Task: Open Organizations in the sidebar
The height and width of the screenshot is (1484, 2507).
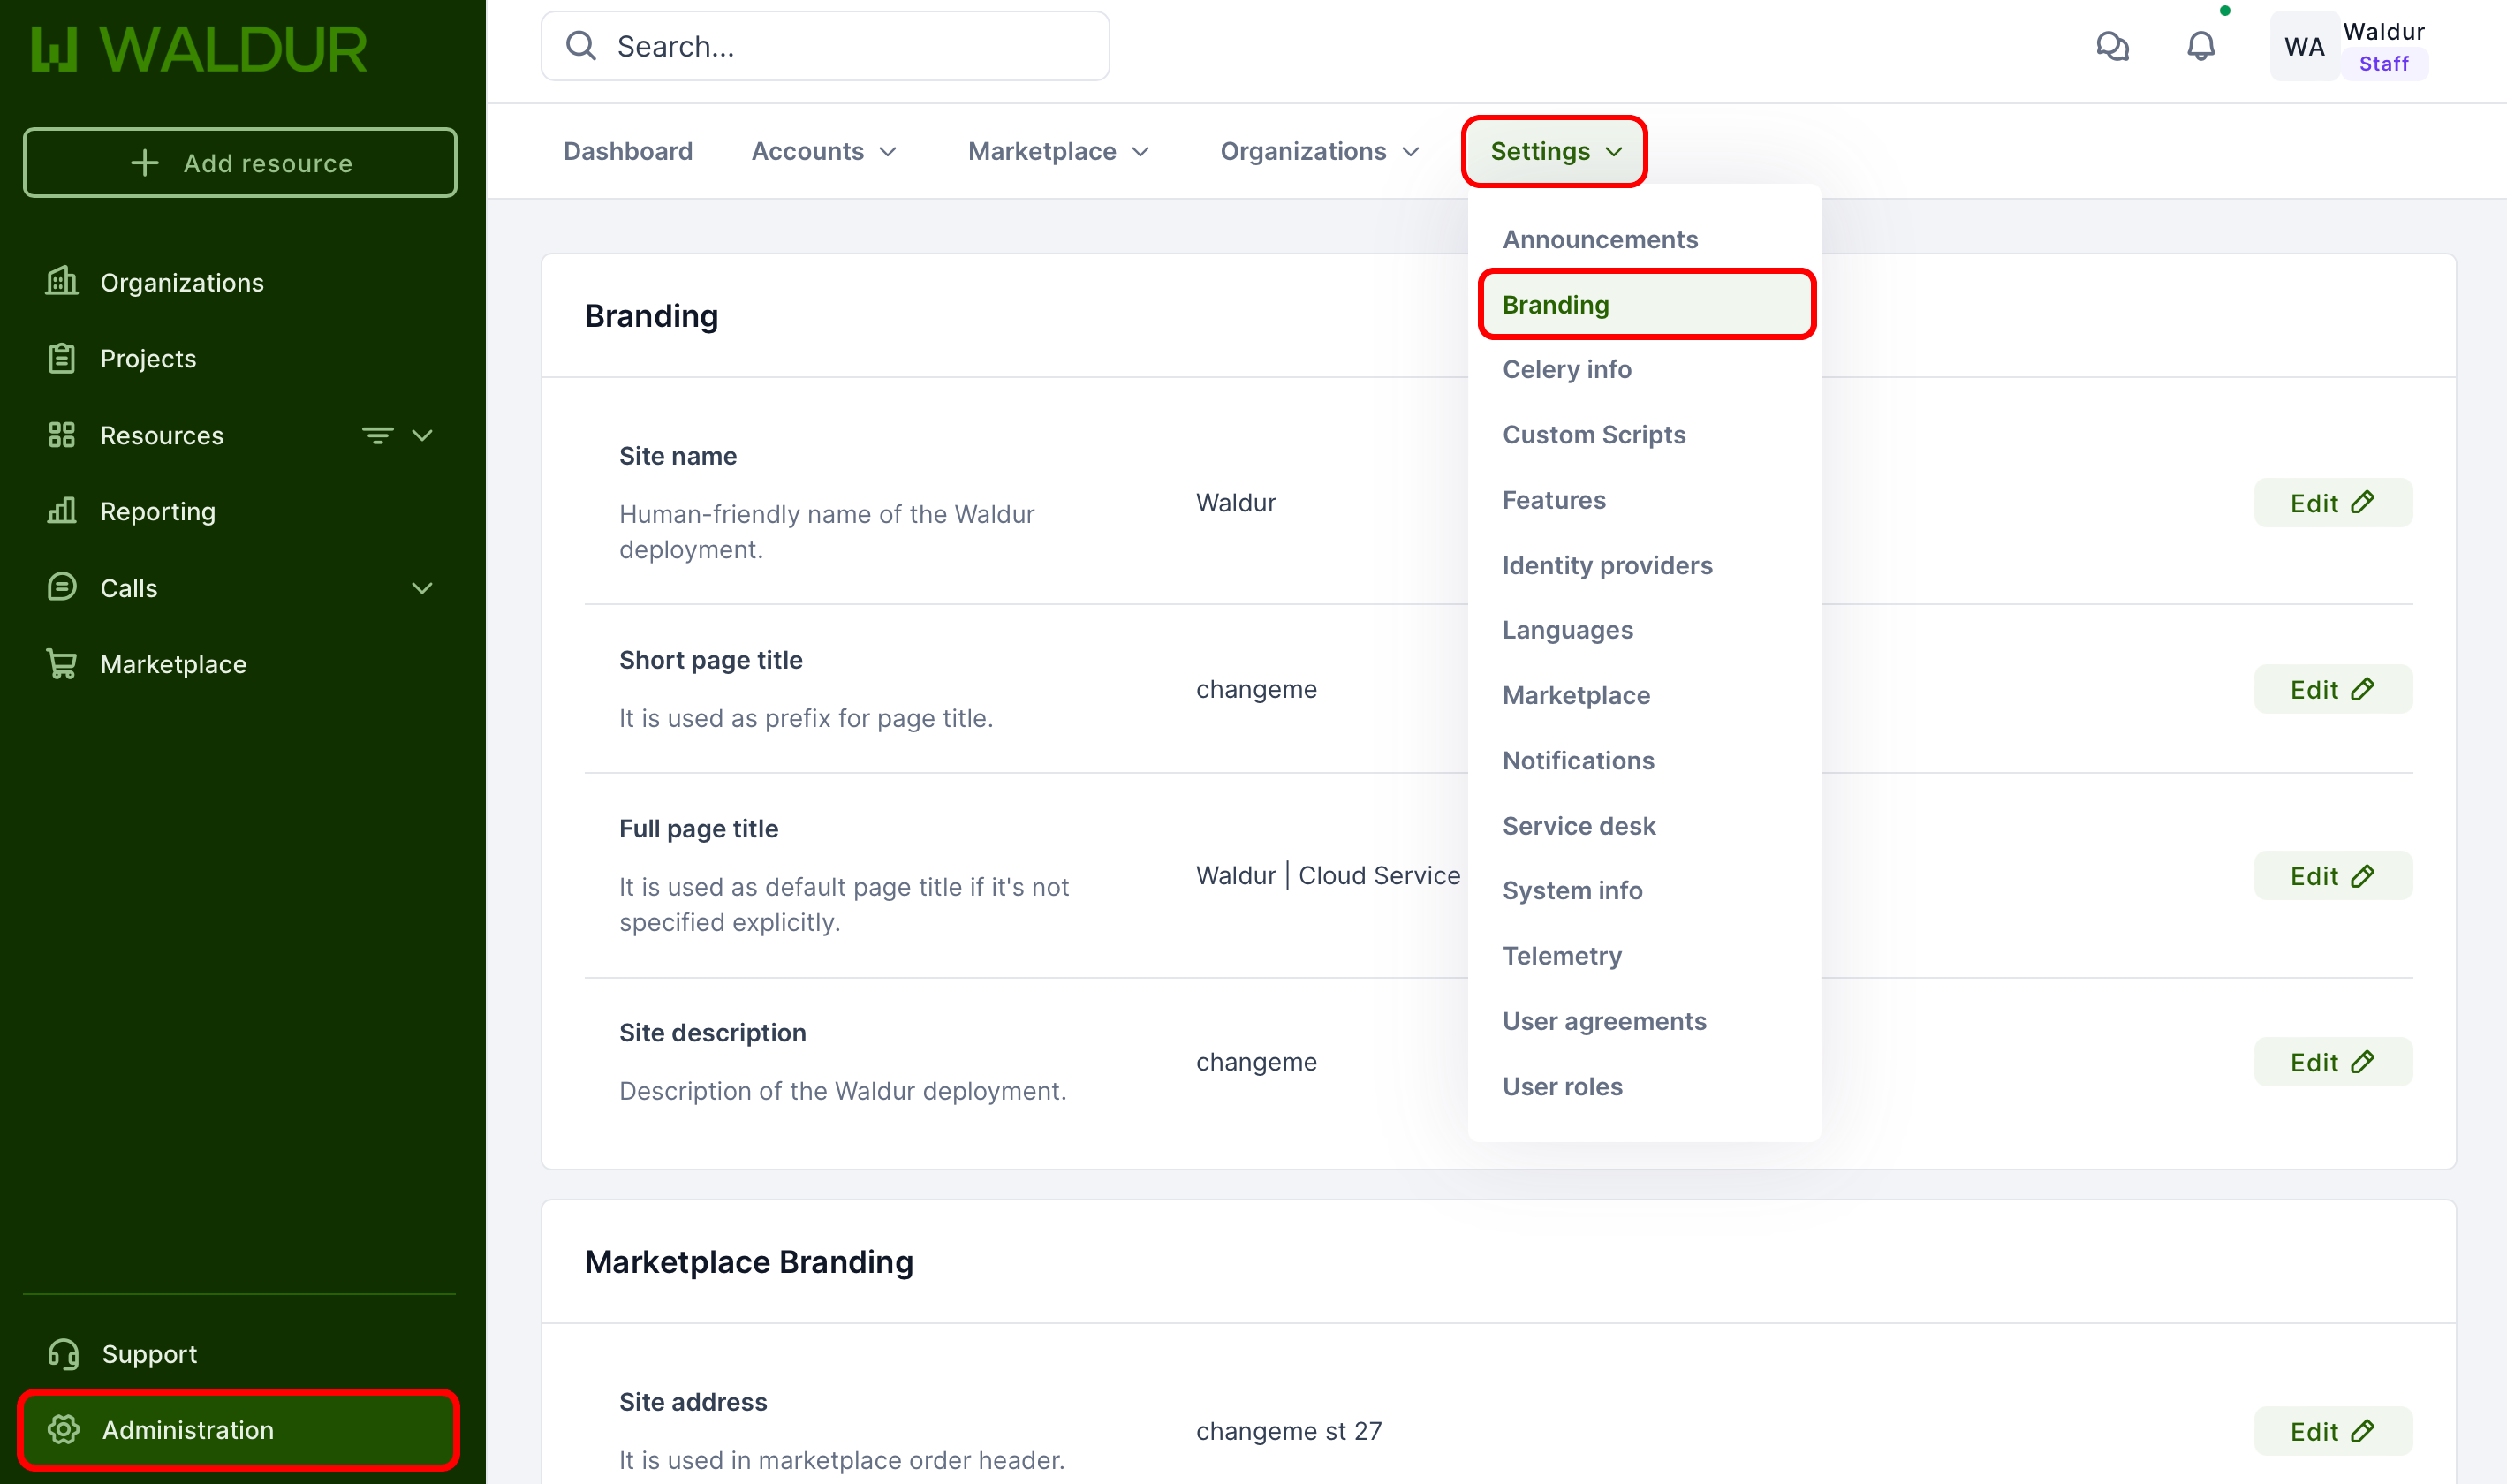Action: click(181, 283)
